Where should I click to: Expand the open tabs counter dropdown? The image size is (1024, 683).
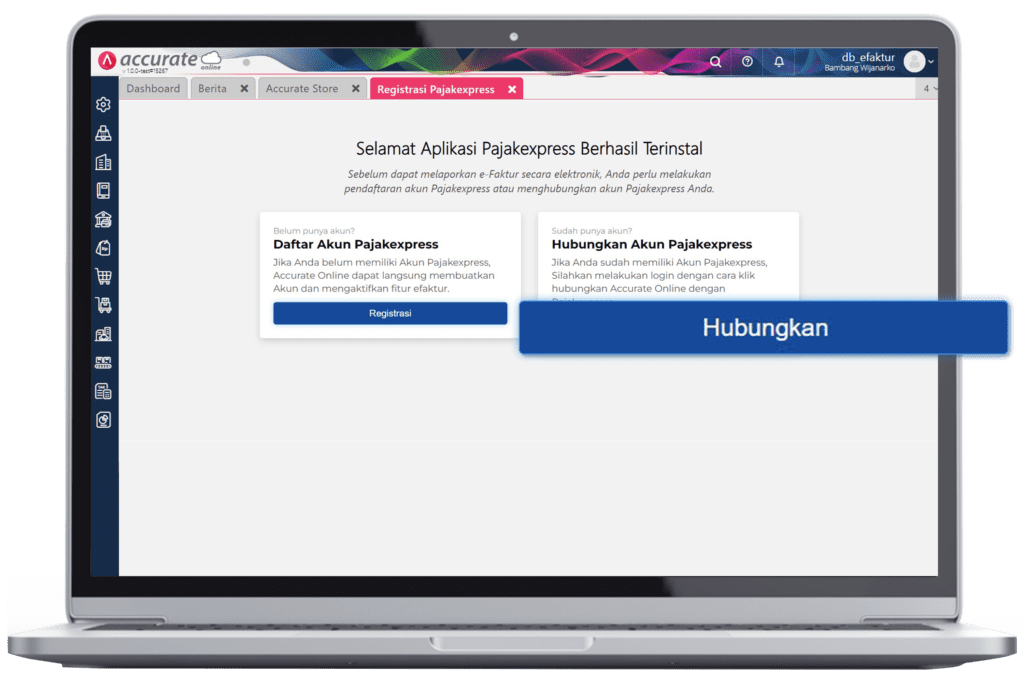point(929,88)
